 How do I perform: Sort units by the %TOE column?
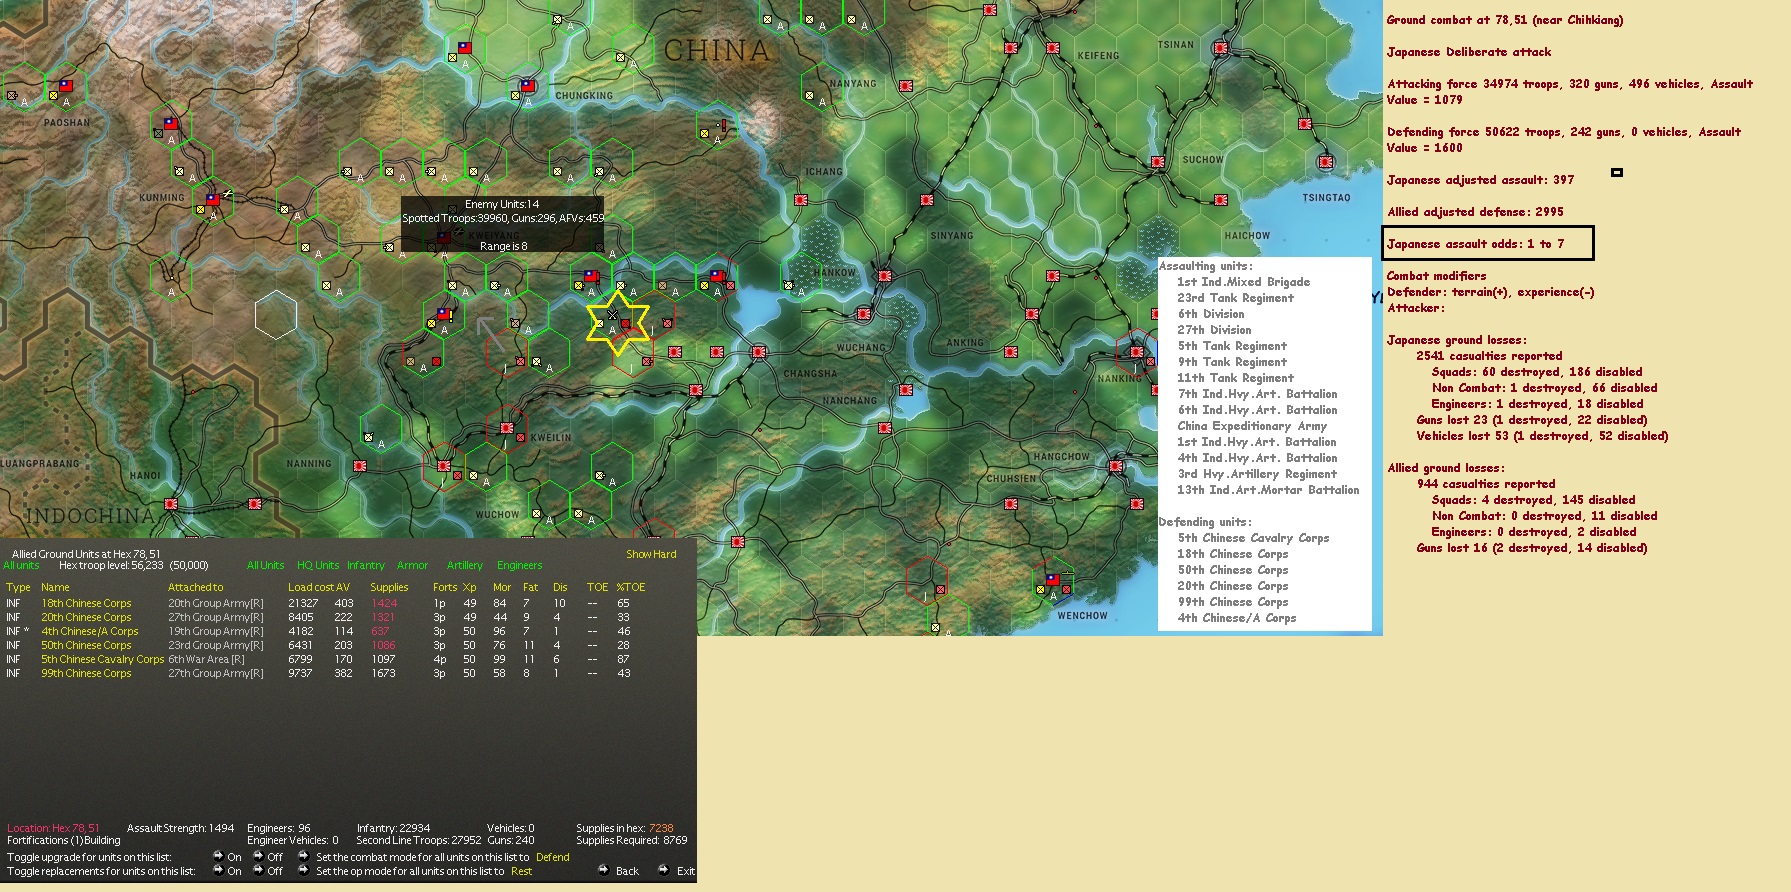pyautogui.click(x=631, y=587)
